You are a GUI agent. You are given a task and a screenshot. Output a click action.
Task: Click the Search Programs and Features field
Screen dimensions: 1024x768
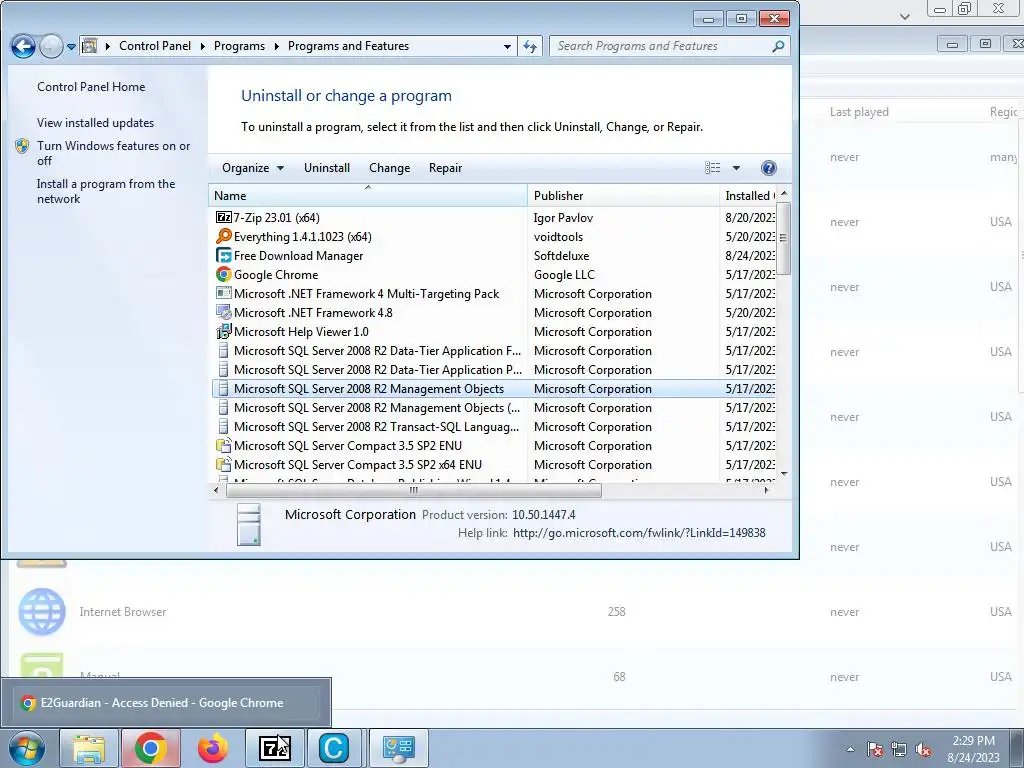[x=669, y=46]
